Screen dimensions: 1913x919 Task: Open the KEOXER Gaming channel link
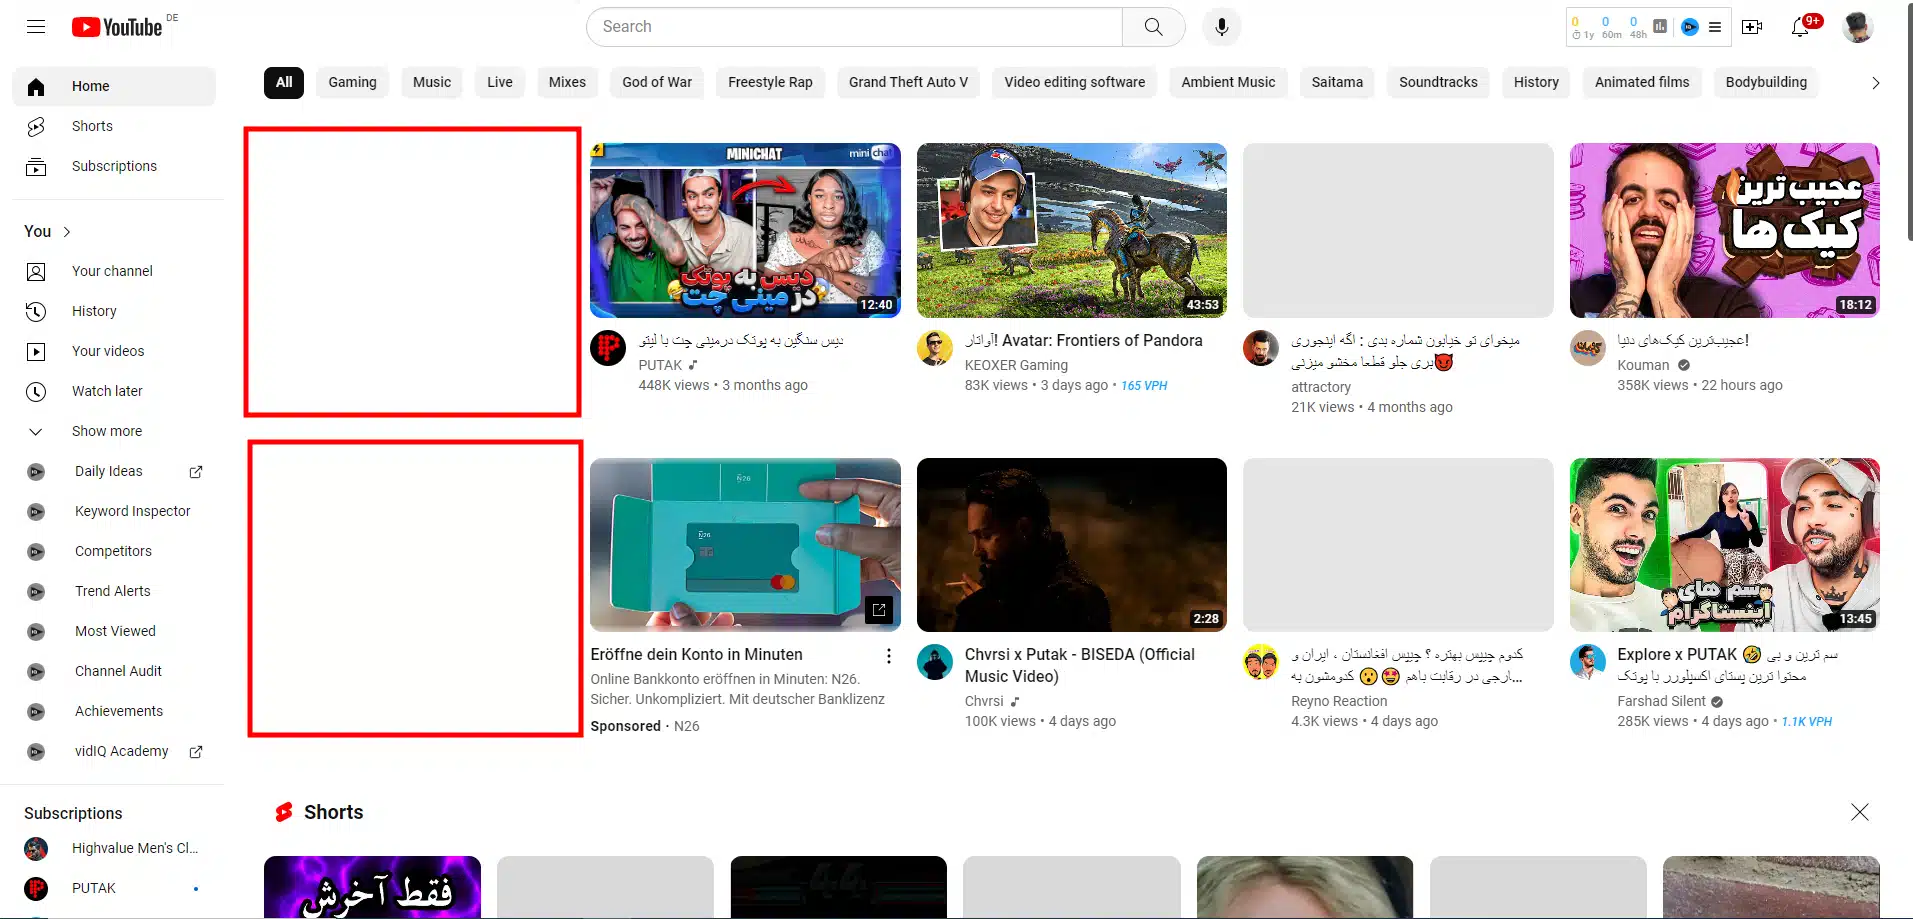pyautogui.click(x=1015, y=365)
